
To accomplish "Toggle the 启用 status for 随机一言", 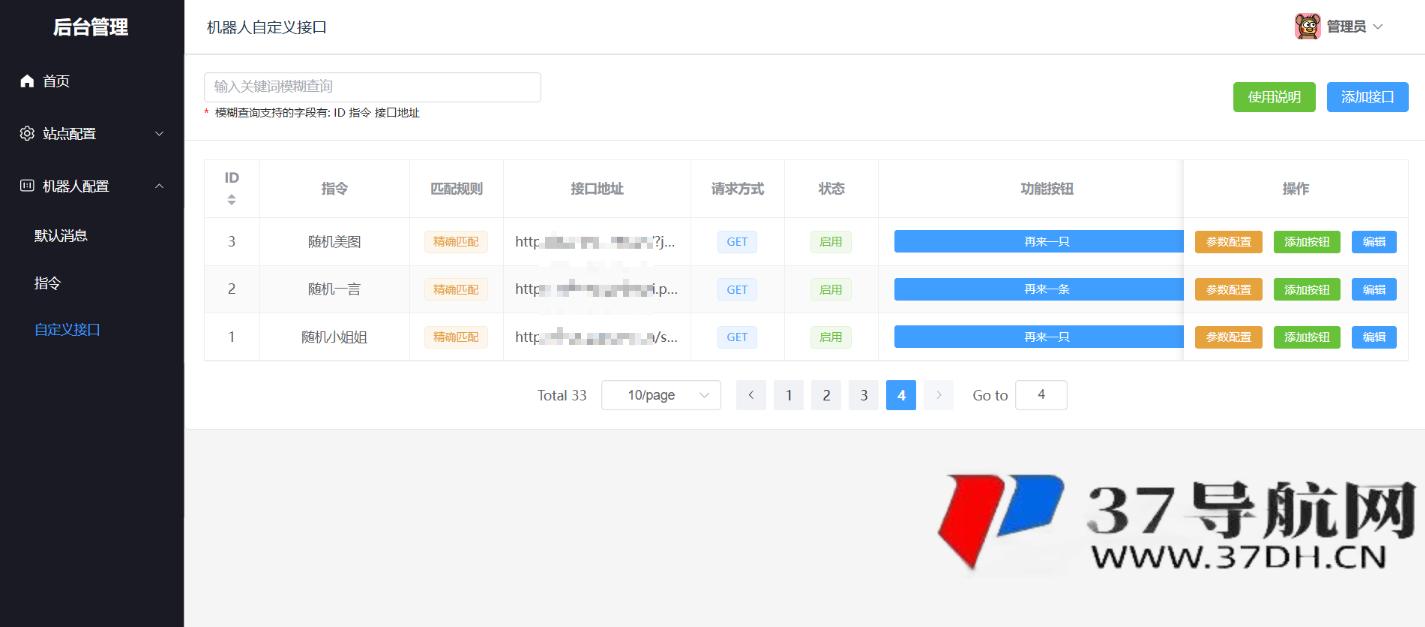I will 830,289.
